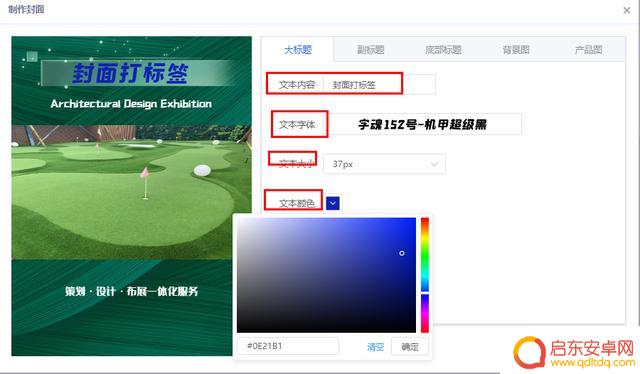Click the golf green product image in preview
Image resolution: width=640 pixels, height=374 pixels.
pos(131,192)
